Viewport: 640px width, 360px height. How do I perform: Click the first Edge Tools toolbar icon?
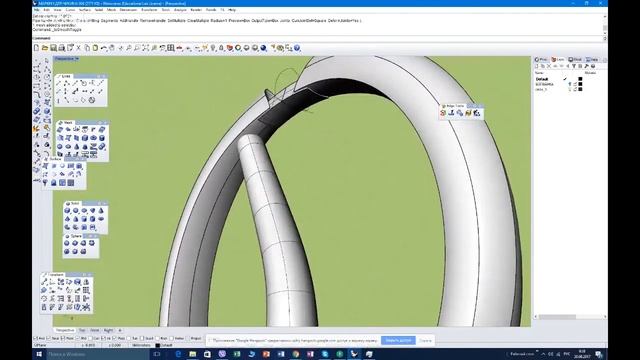pyautogui.click(x=443, y=113)
